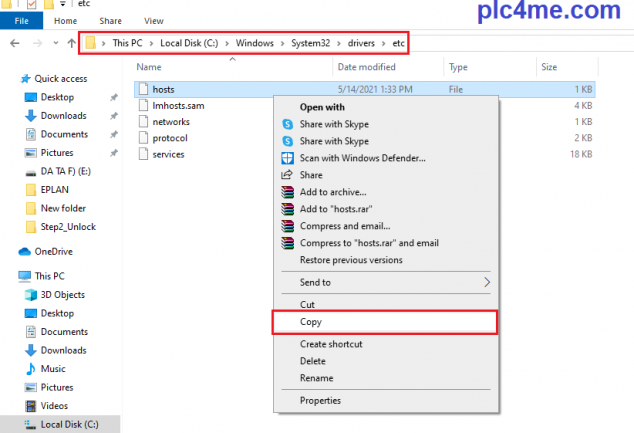
Task: Click the OneDrive cloud icon
Action: tap(26, 251)
